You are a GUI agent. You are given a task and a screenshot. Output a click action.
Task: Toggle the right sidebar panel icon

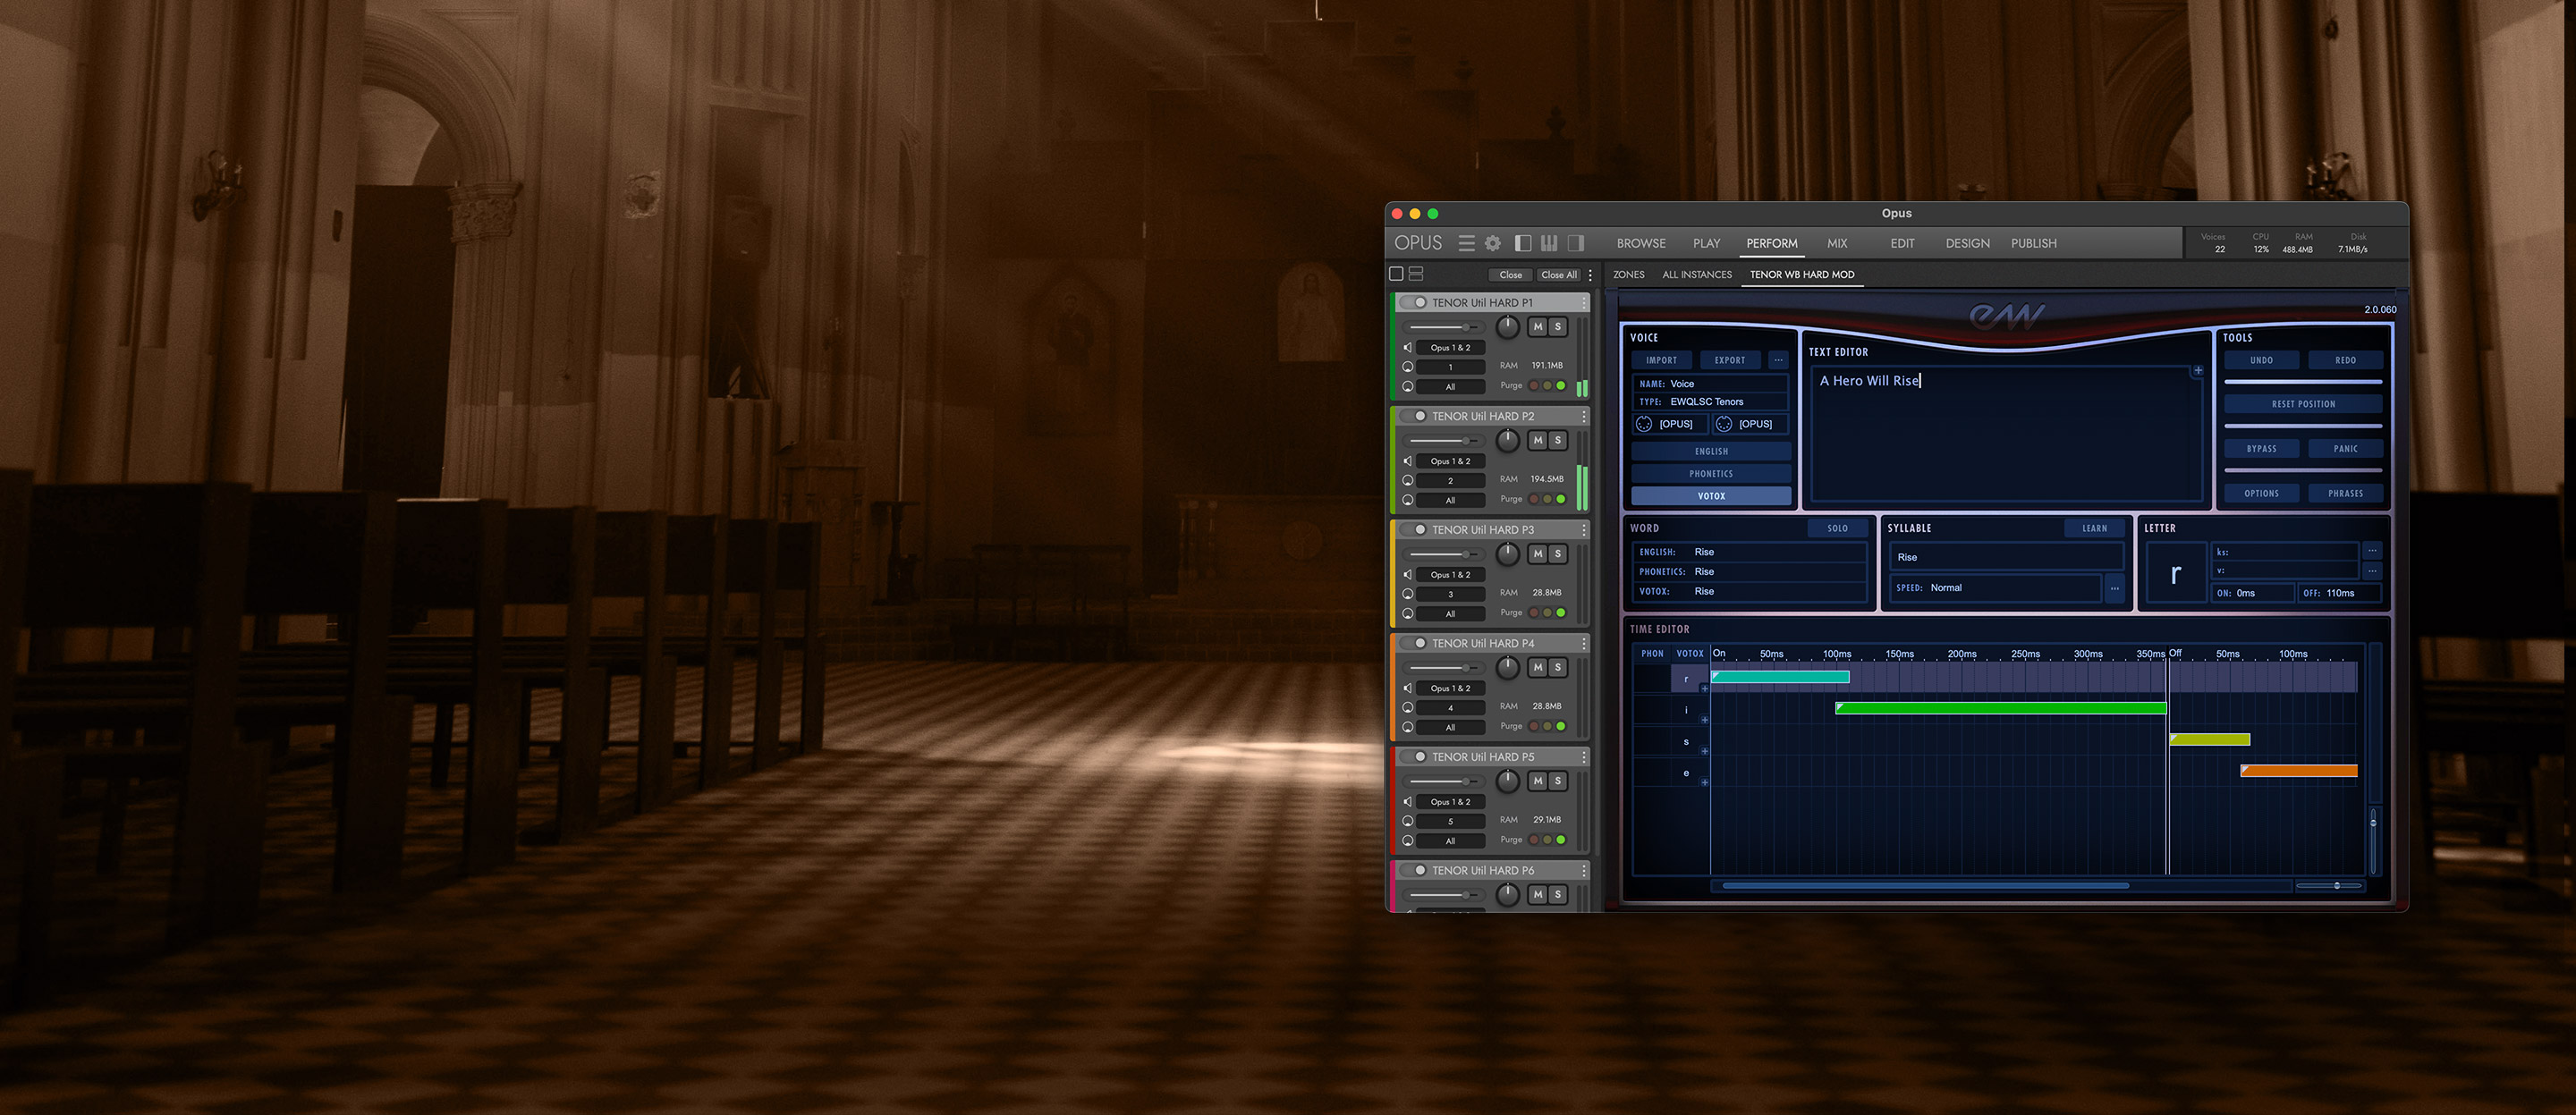click(1576, 243)
